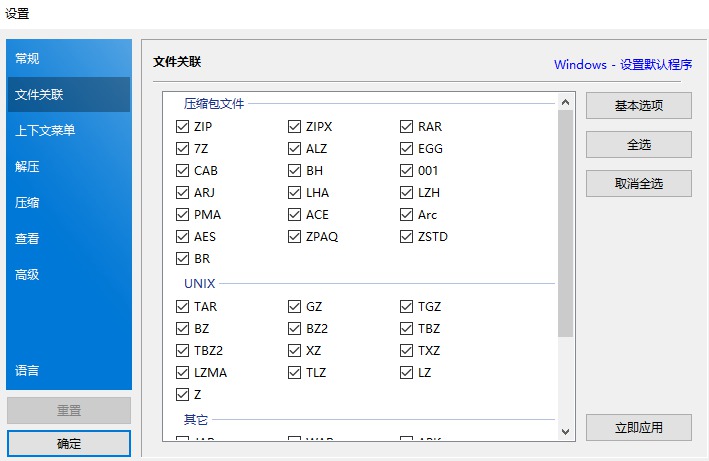Image resolution: width=709 pixels, height=461 pixels.
Task: Open the 常规 settings tab
Action: (x=69, y=58)
